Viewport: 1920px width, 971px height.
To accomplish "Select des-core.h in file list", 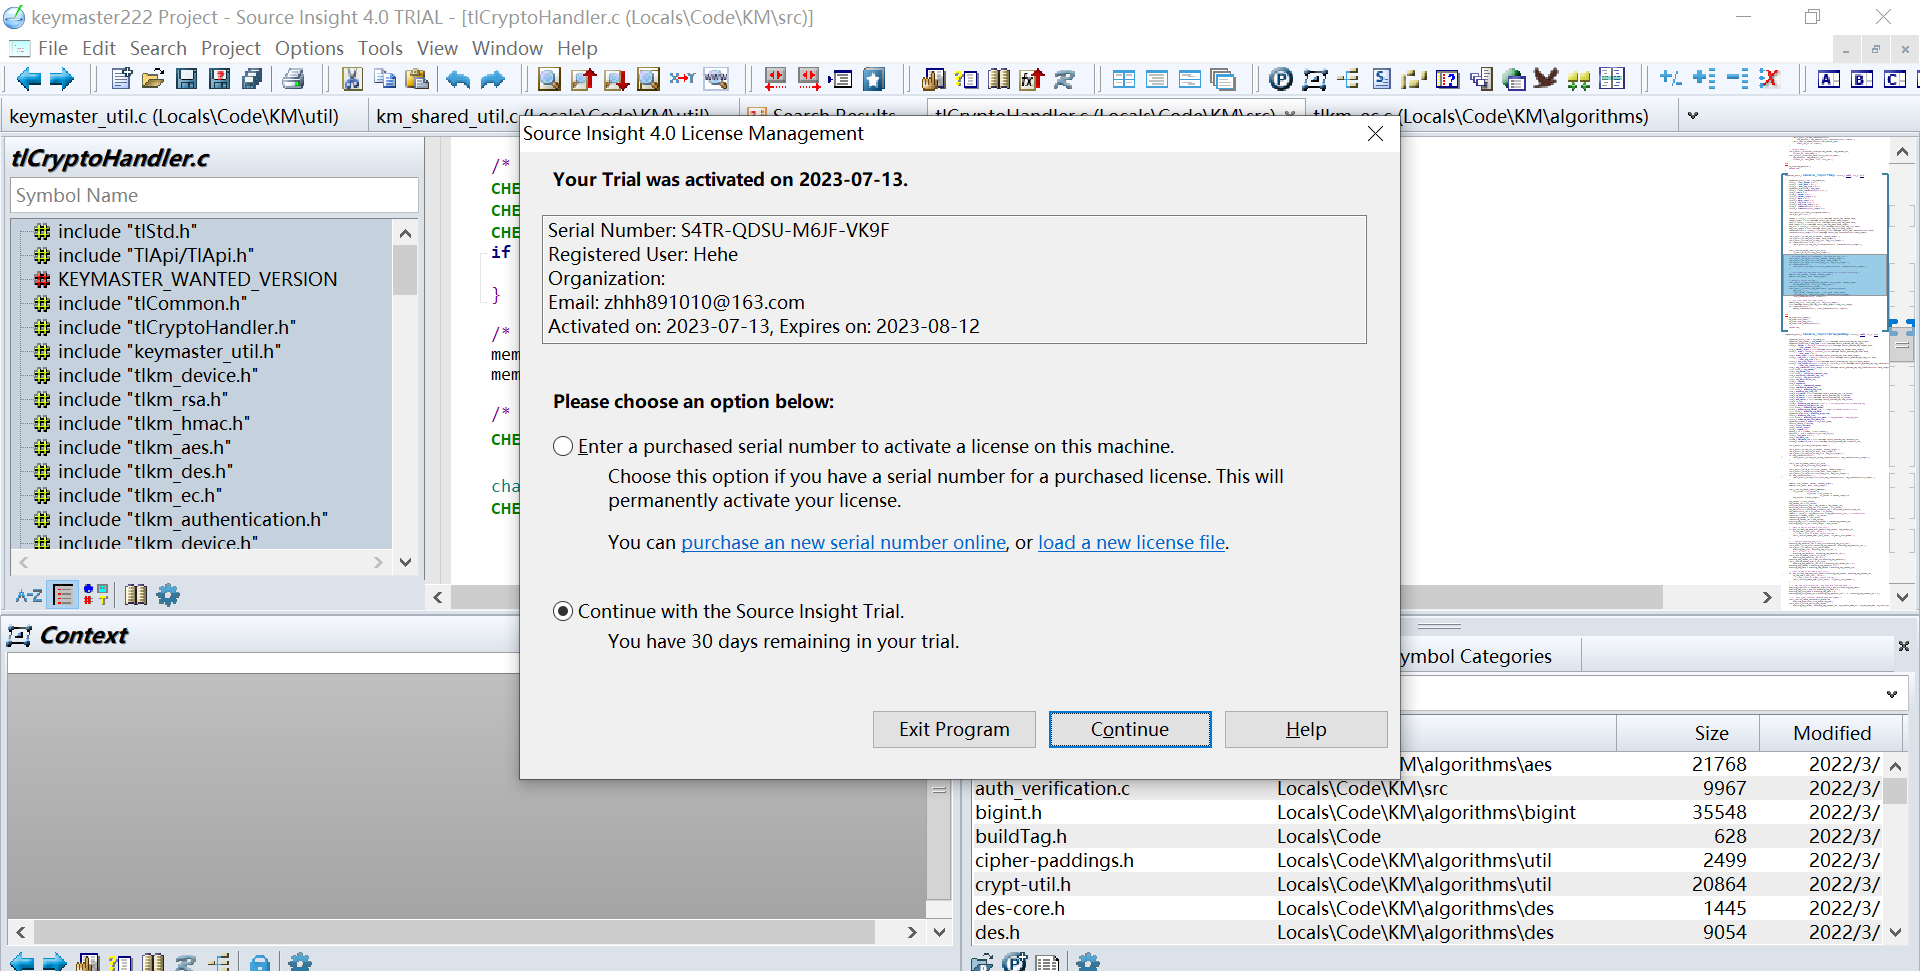I will 1019,908.
